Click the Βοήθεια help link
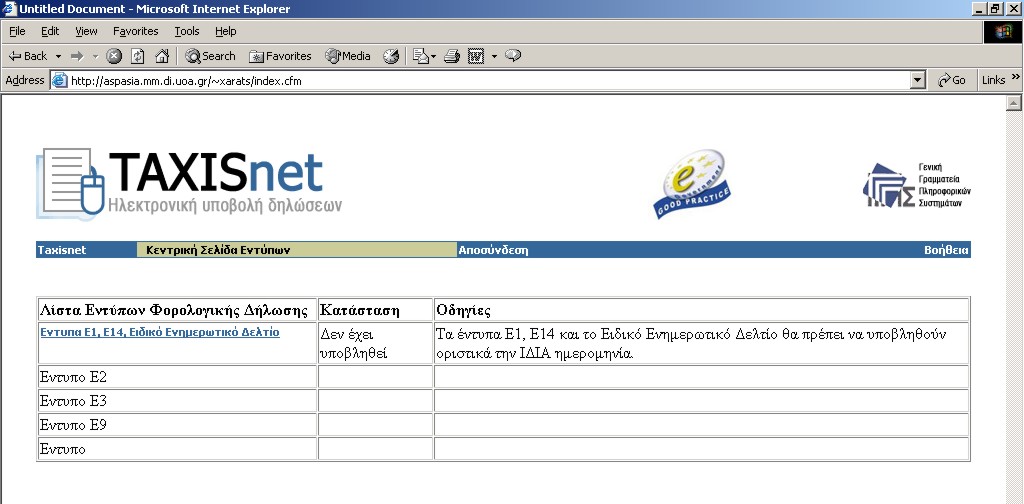 tap(946, 250)
